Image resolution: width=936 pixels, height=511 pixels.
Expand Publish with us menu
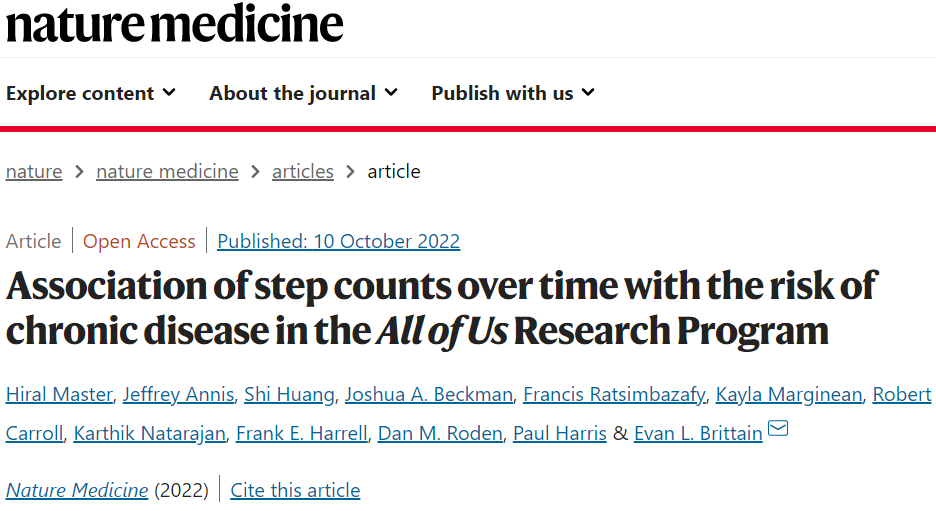[513, 93]
